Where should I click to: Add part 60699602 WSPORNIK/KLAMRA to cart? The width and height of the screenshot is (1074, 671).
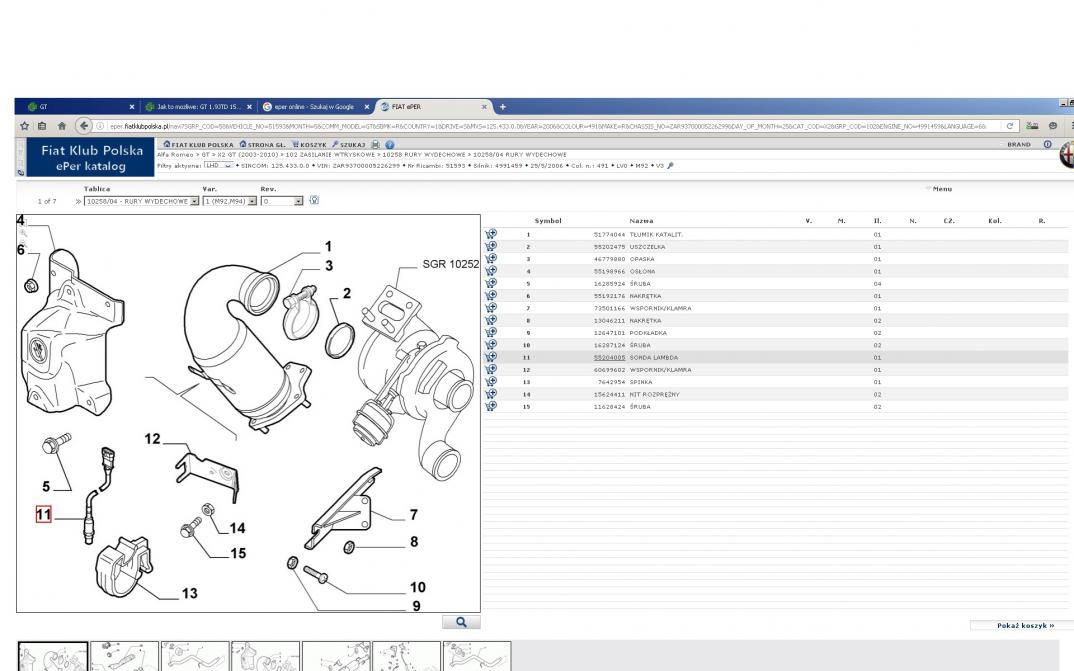point(491,370)
